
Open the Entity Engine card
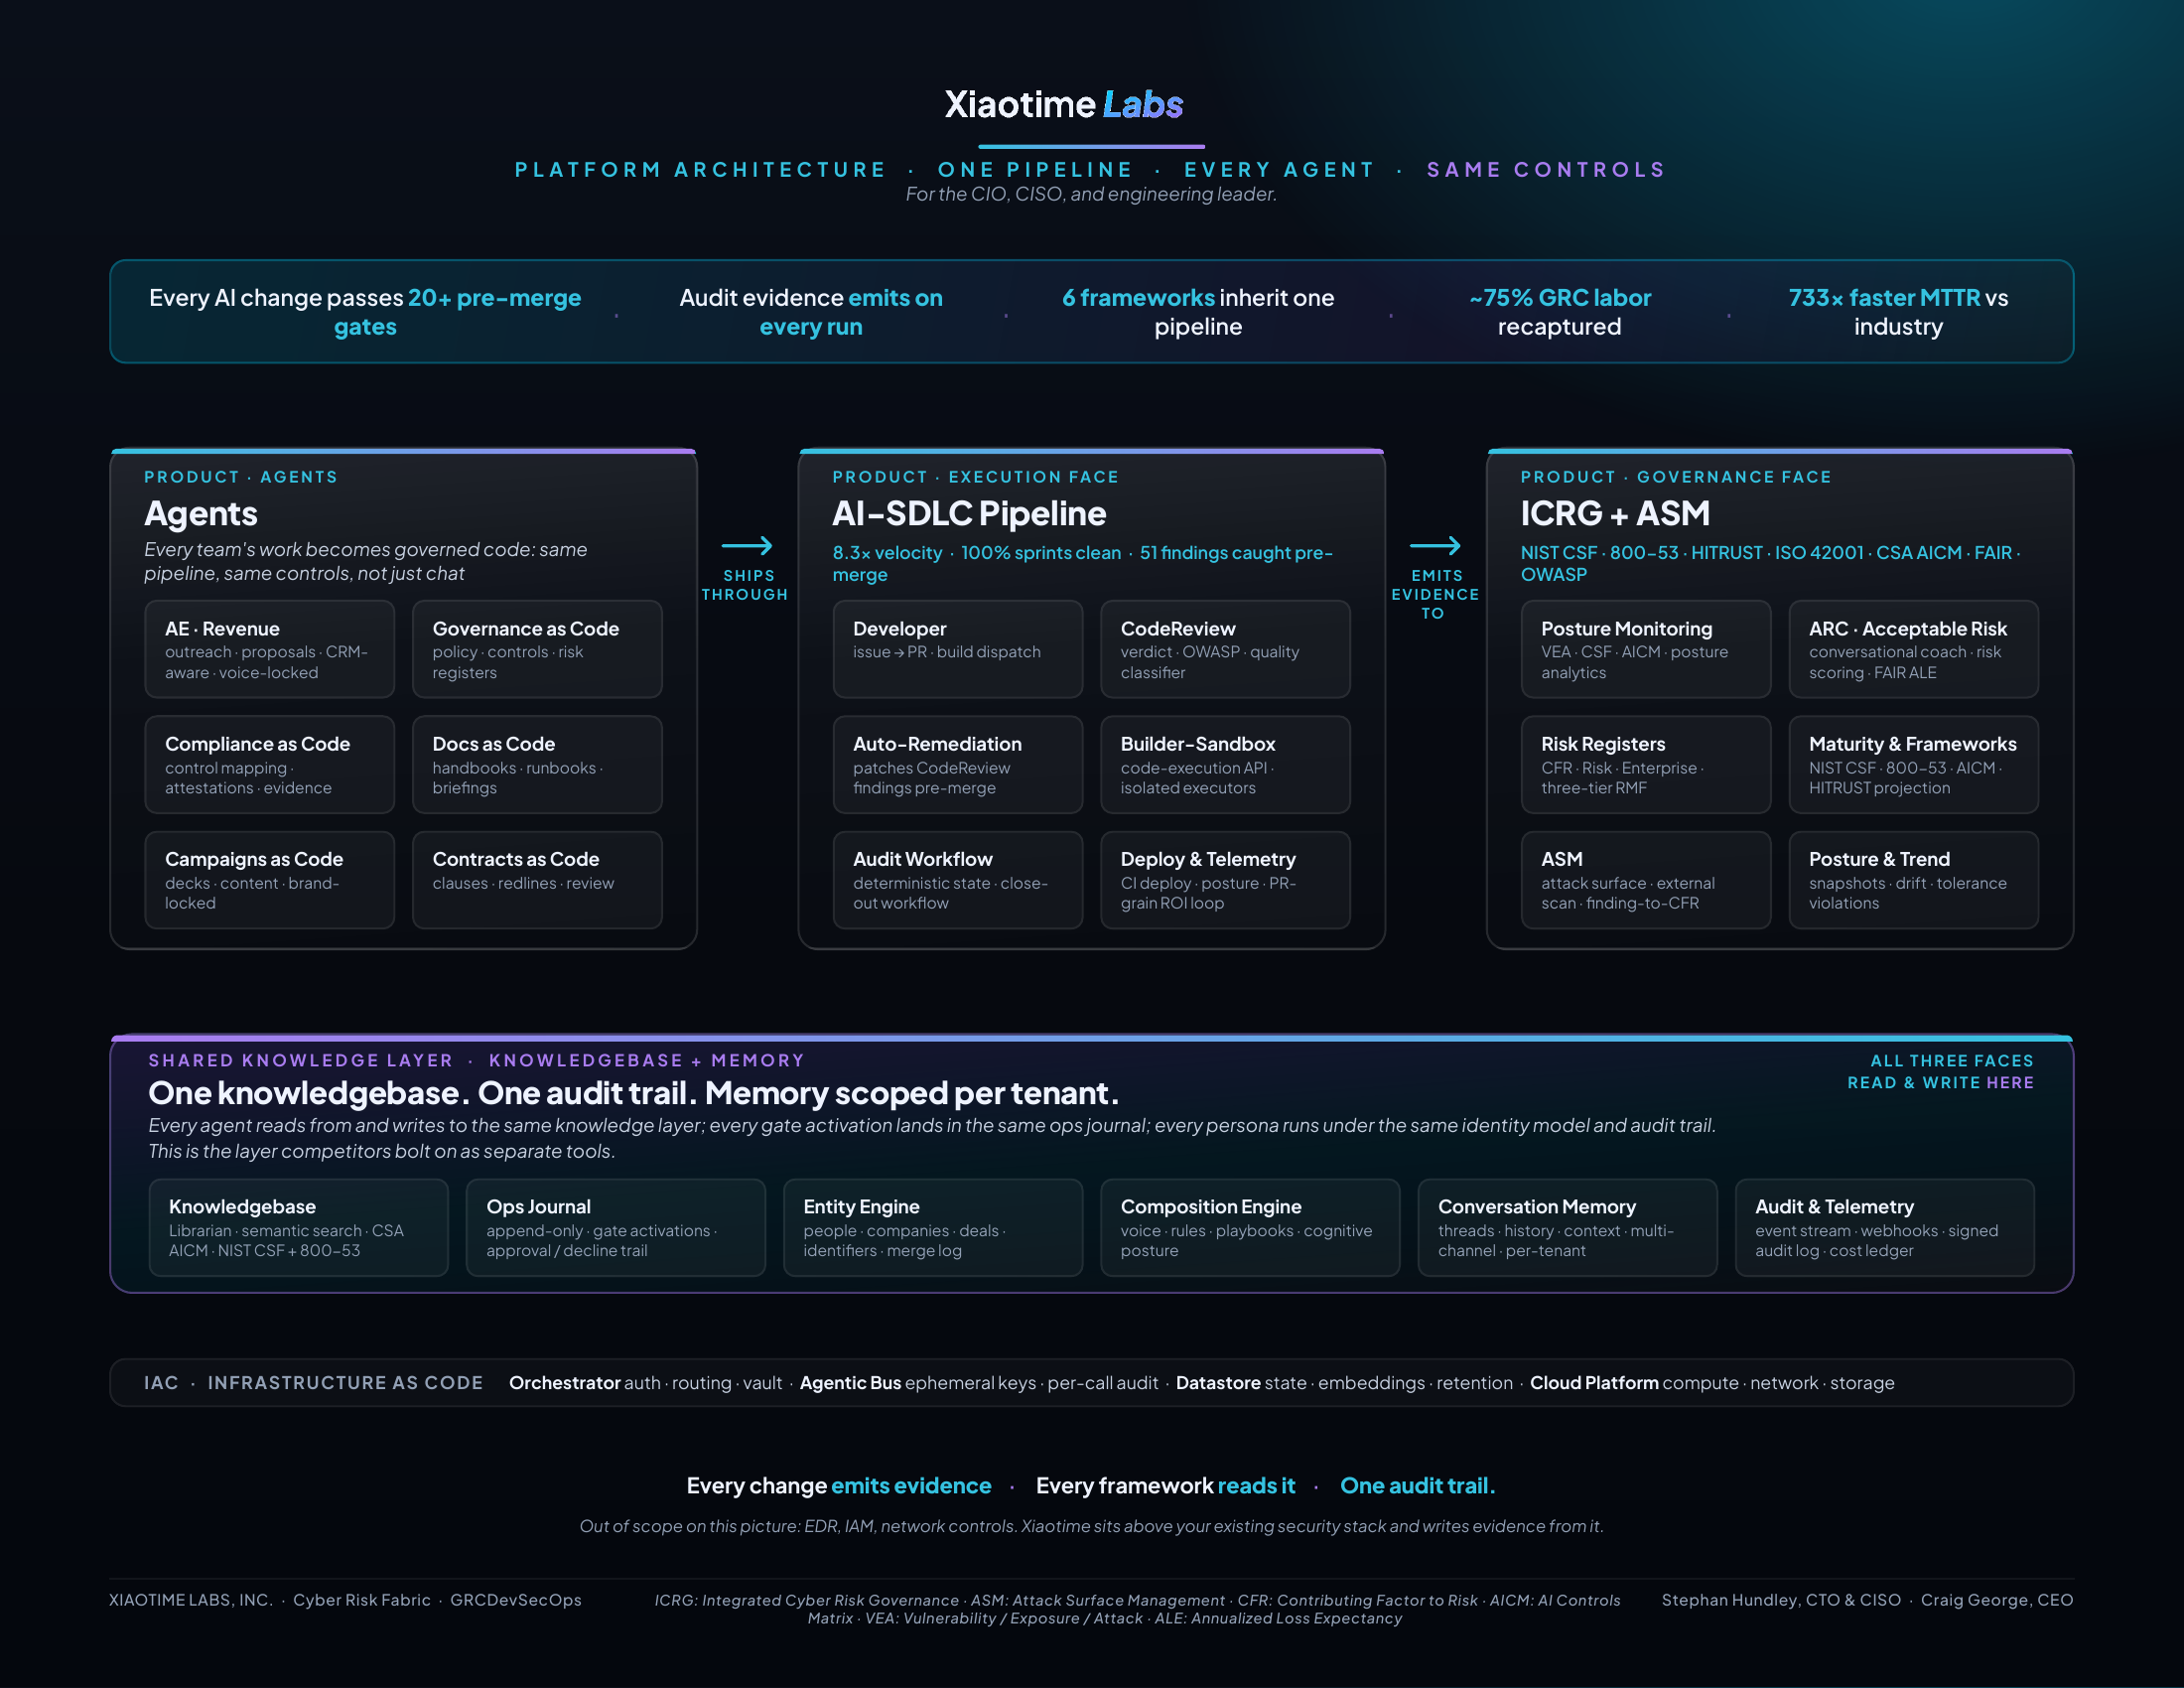[x=933, y=1227]
